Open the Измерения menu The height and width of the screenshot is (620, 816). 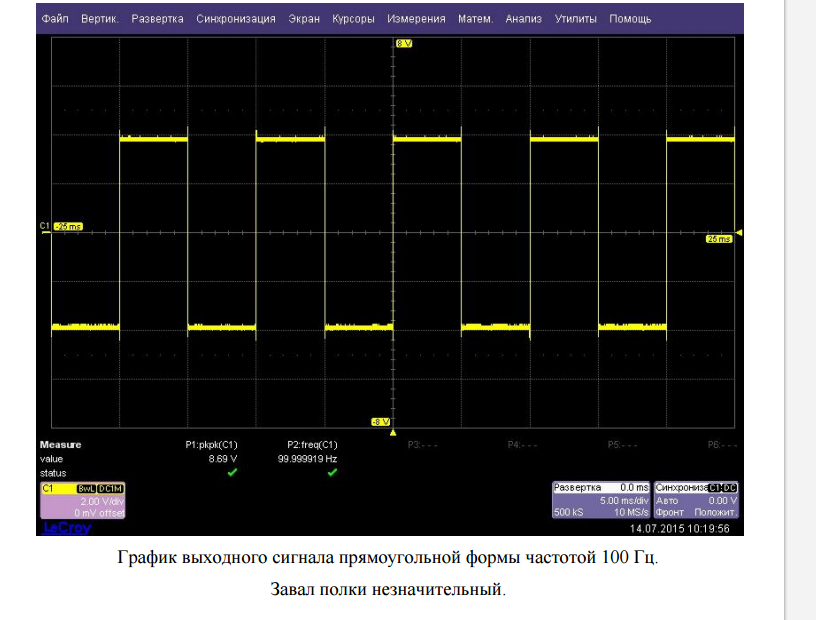[418, 18]
